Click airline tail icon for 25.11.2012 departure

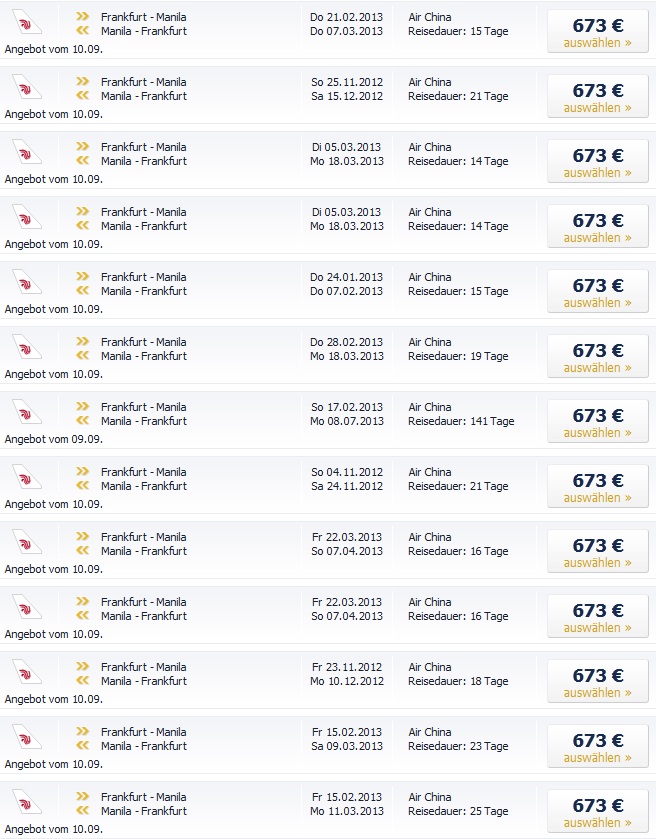point(26,87)
